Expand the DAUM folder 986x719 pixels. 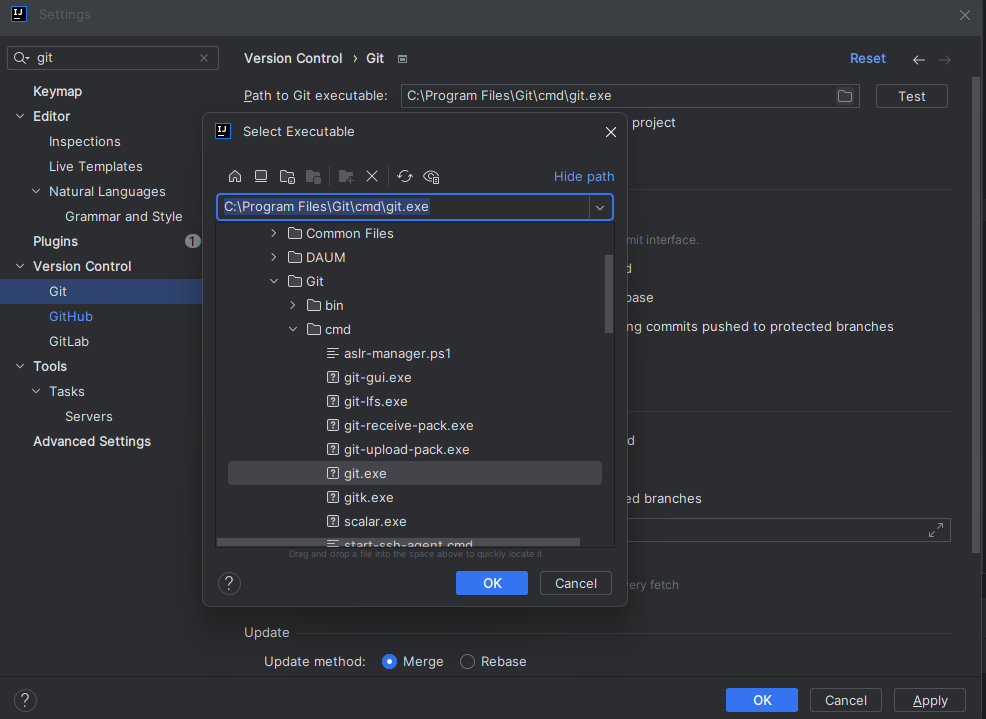(x=274, y=257)
